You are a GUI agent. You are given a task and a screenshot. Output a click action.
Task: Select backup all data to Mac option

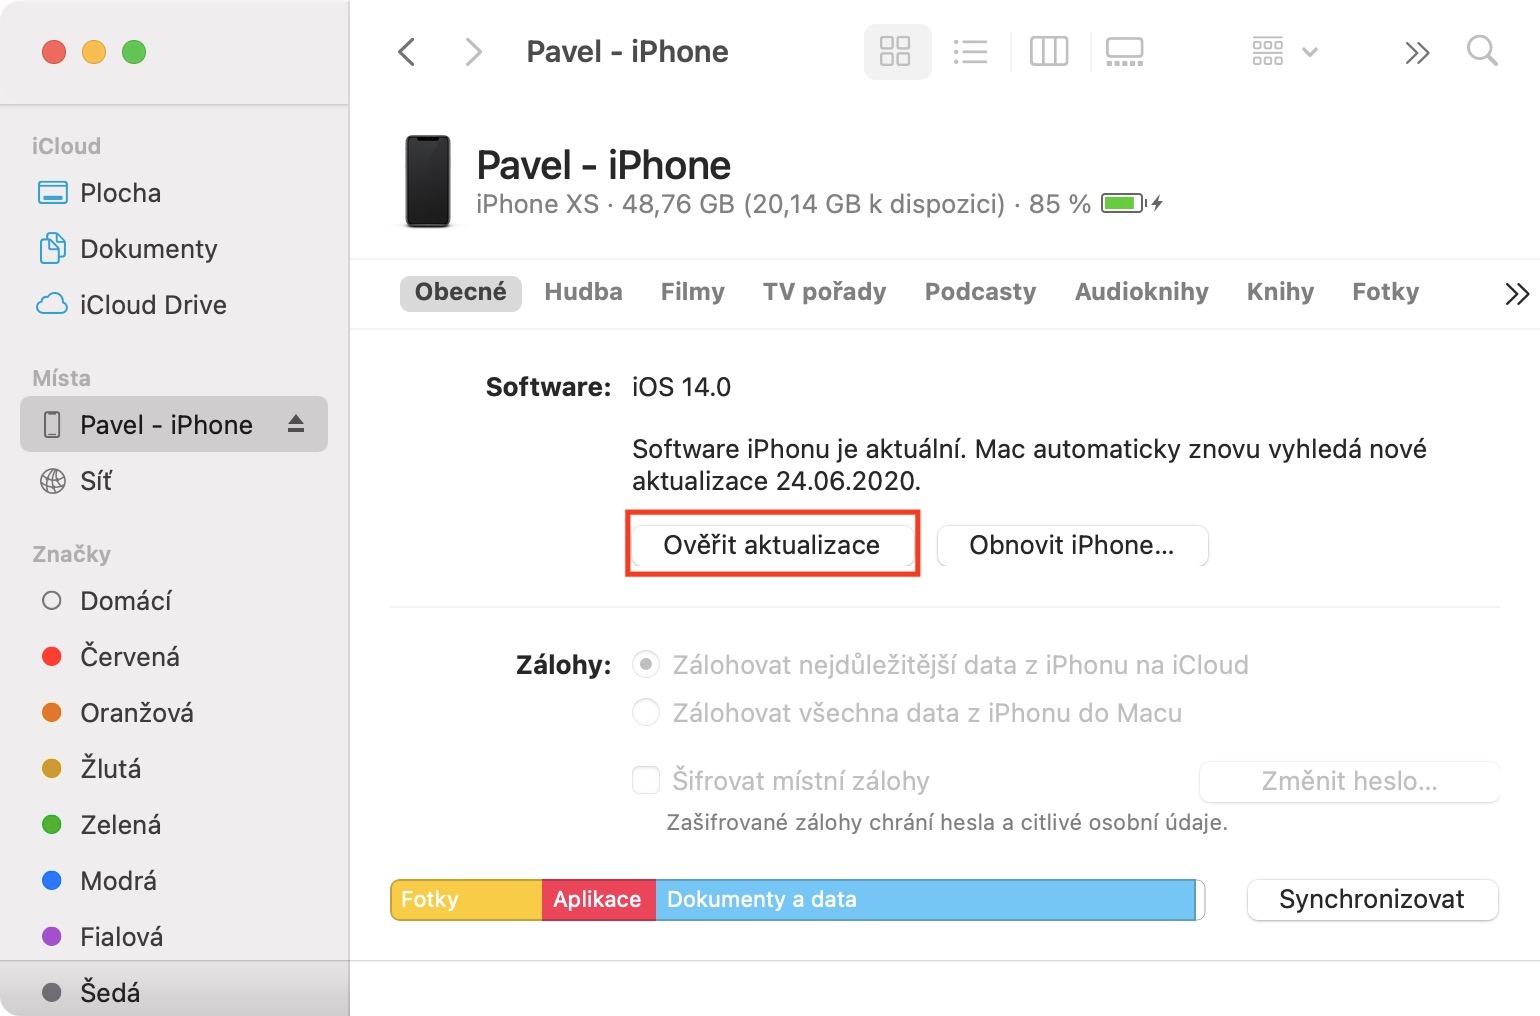(x=646, y=712)
